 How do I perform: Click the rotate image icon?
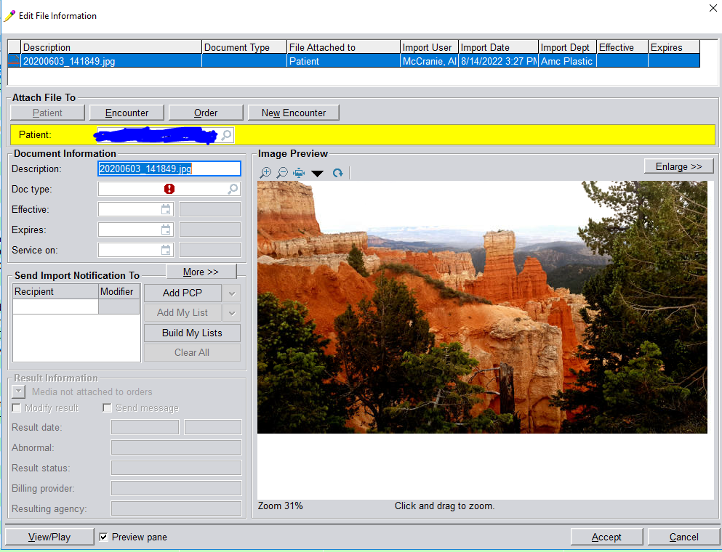[338, 173]
